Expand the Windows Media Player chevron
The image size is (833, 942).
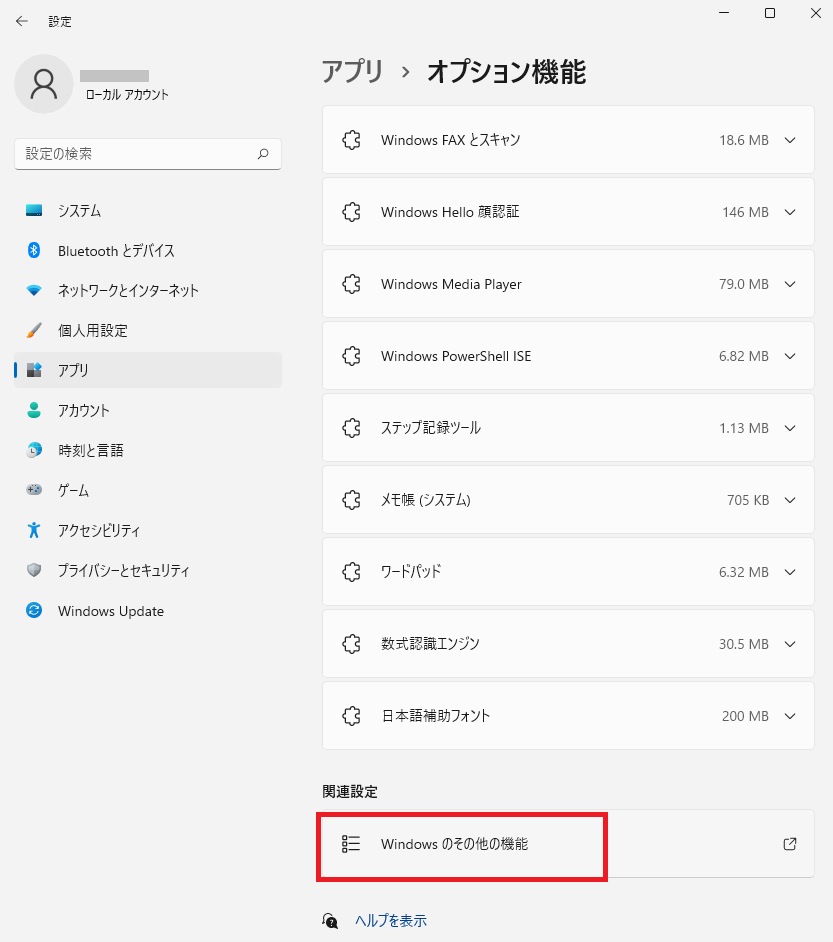click(790, 284)
